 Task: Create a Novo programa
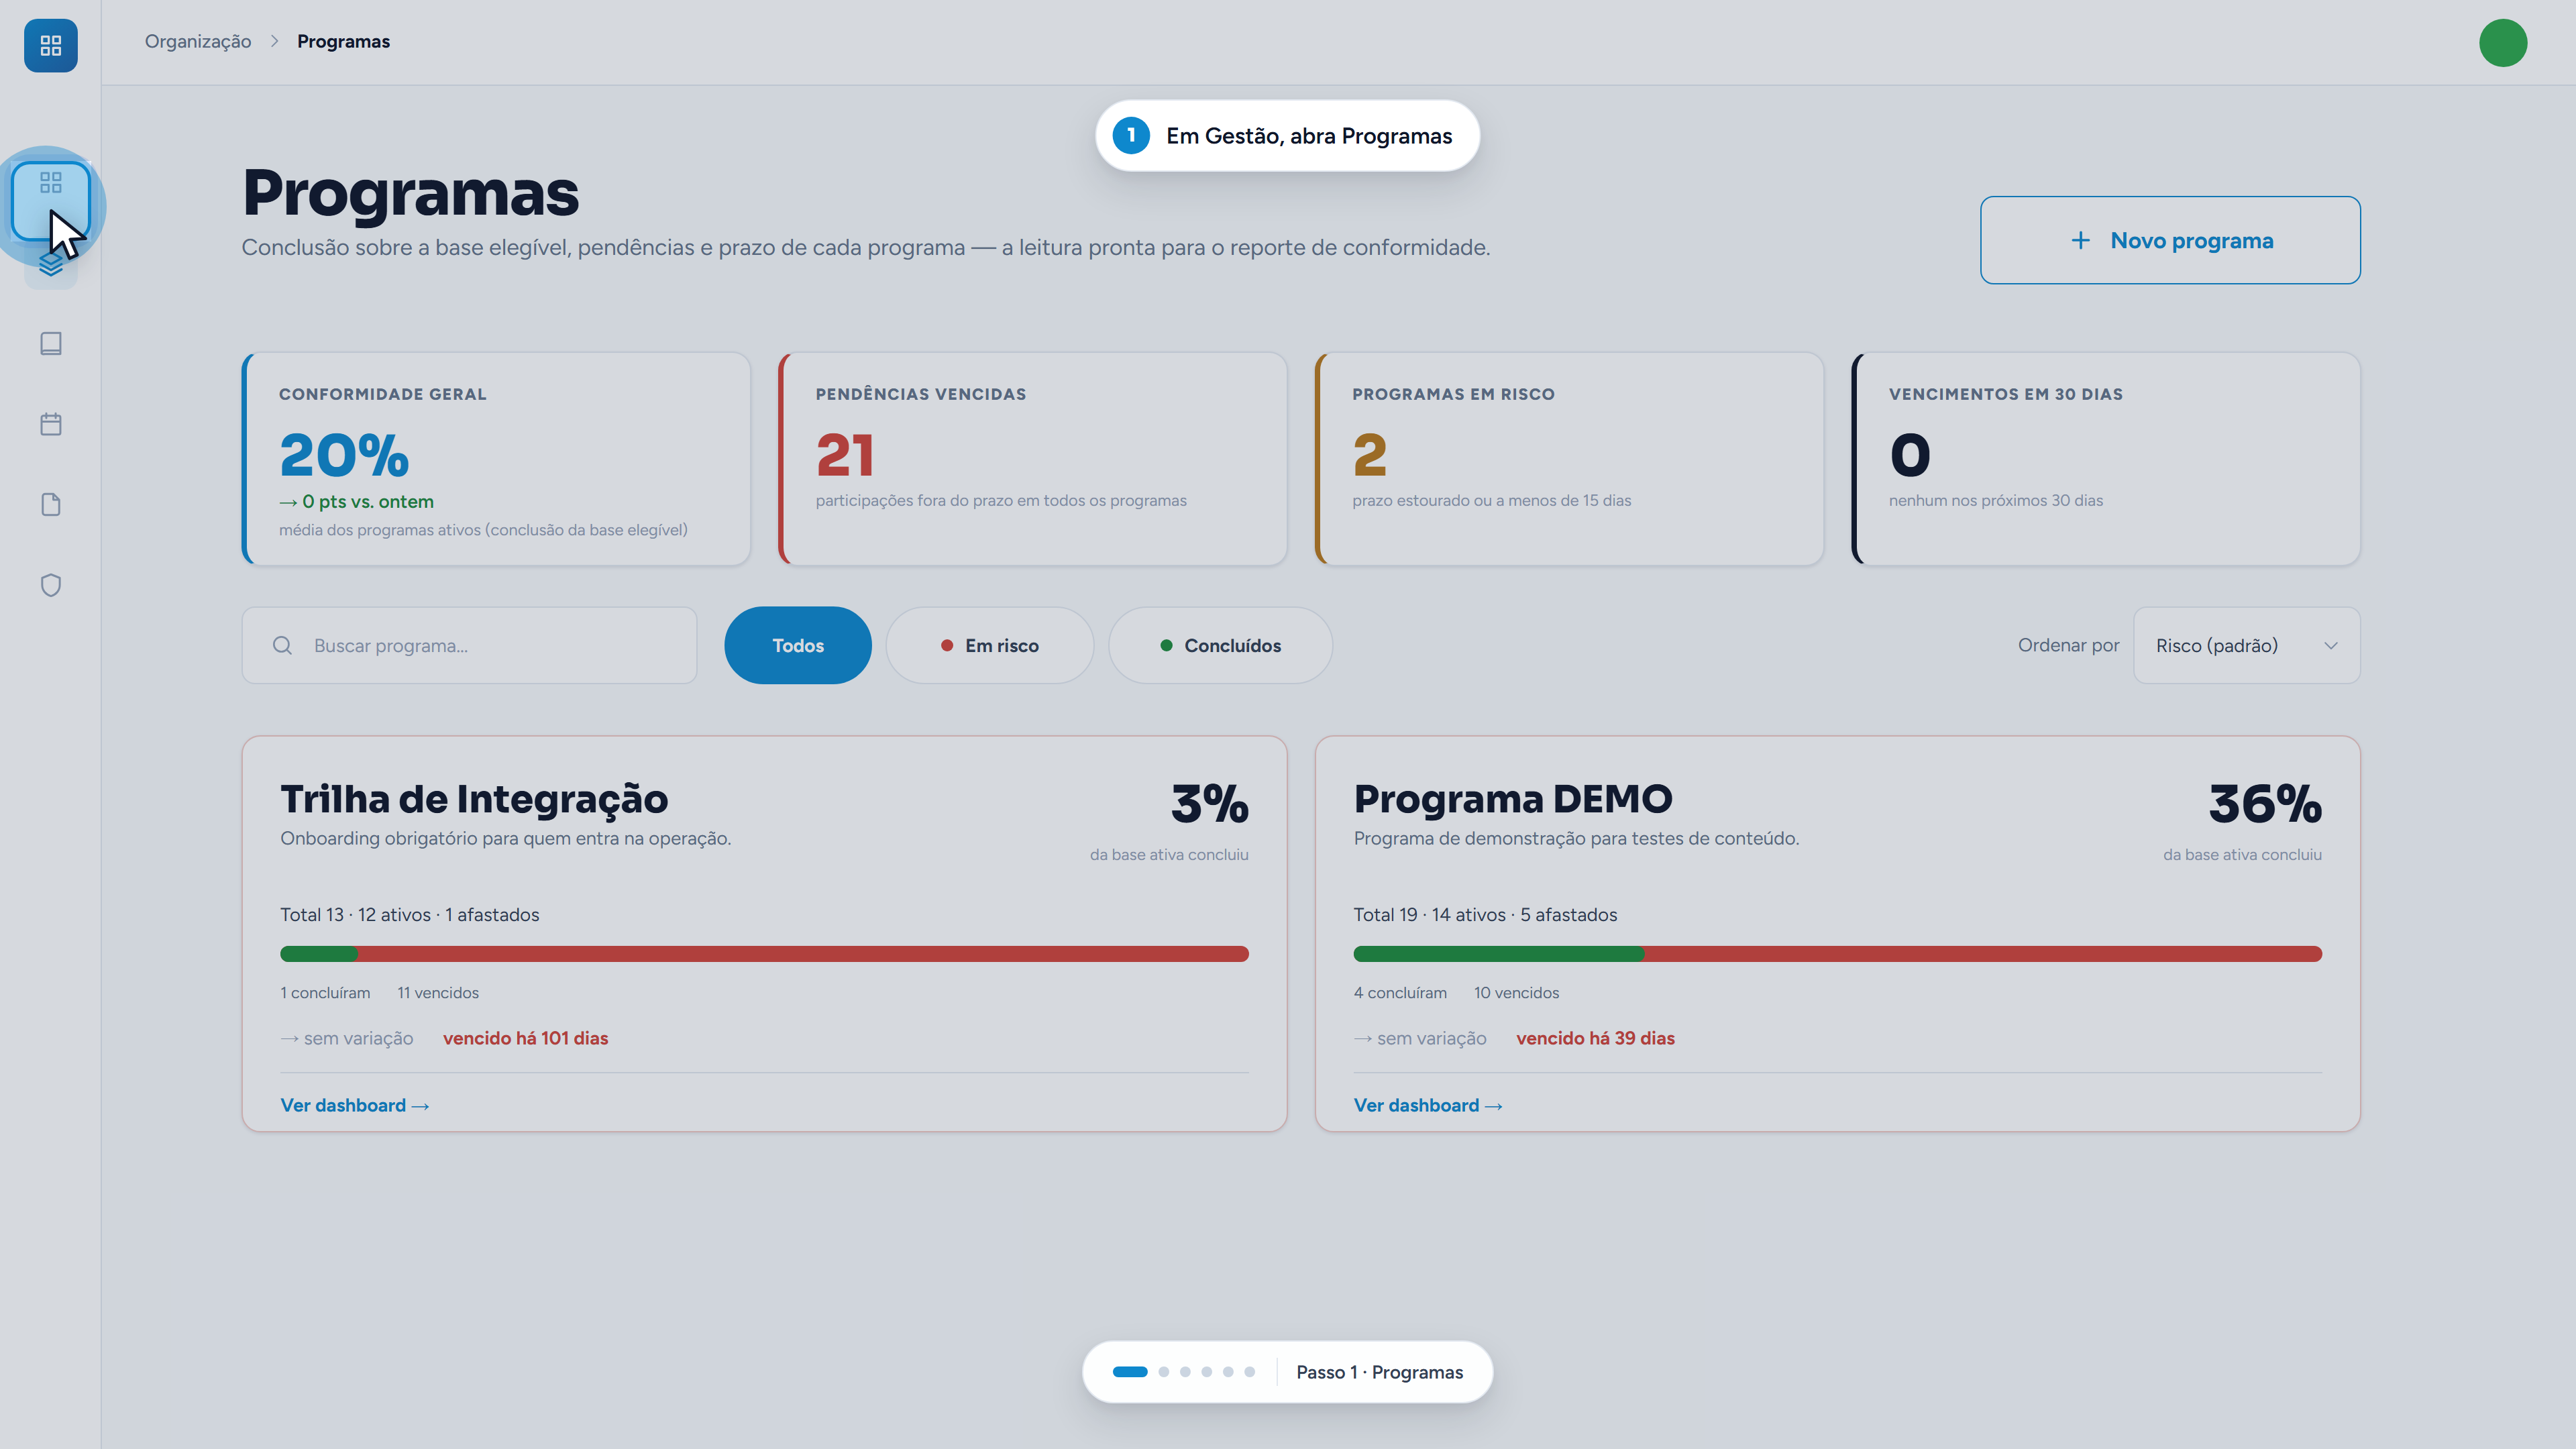tap(2170, 240)
